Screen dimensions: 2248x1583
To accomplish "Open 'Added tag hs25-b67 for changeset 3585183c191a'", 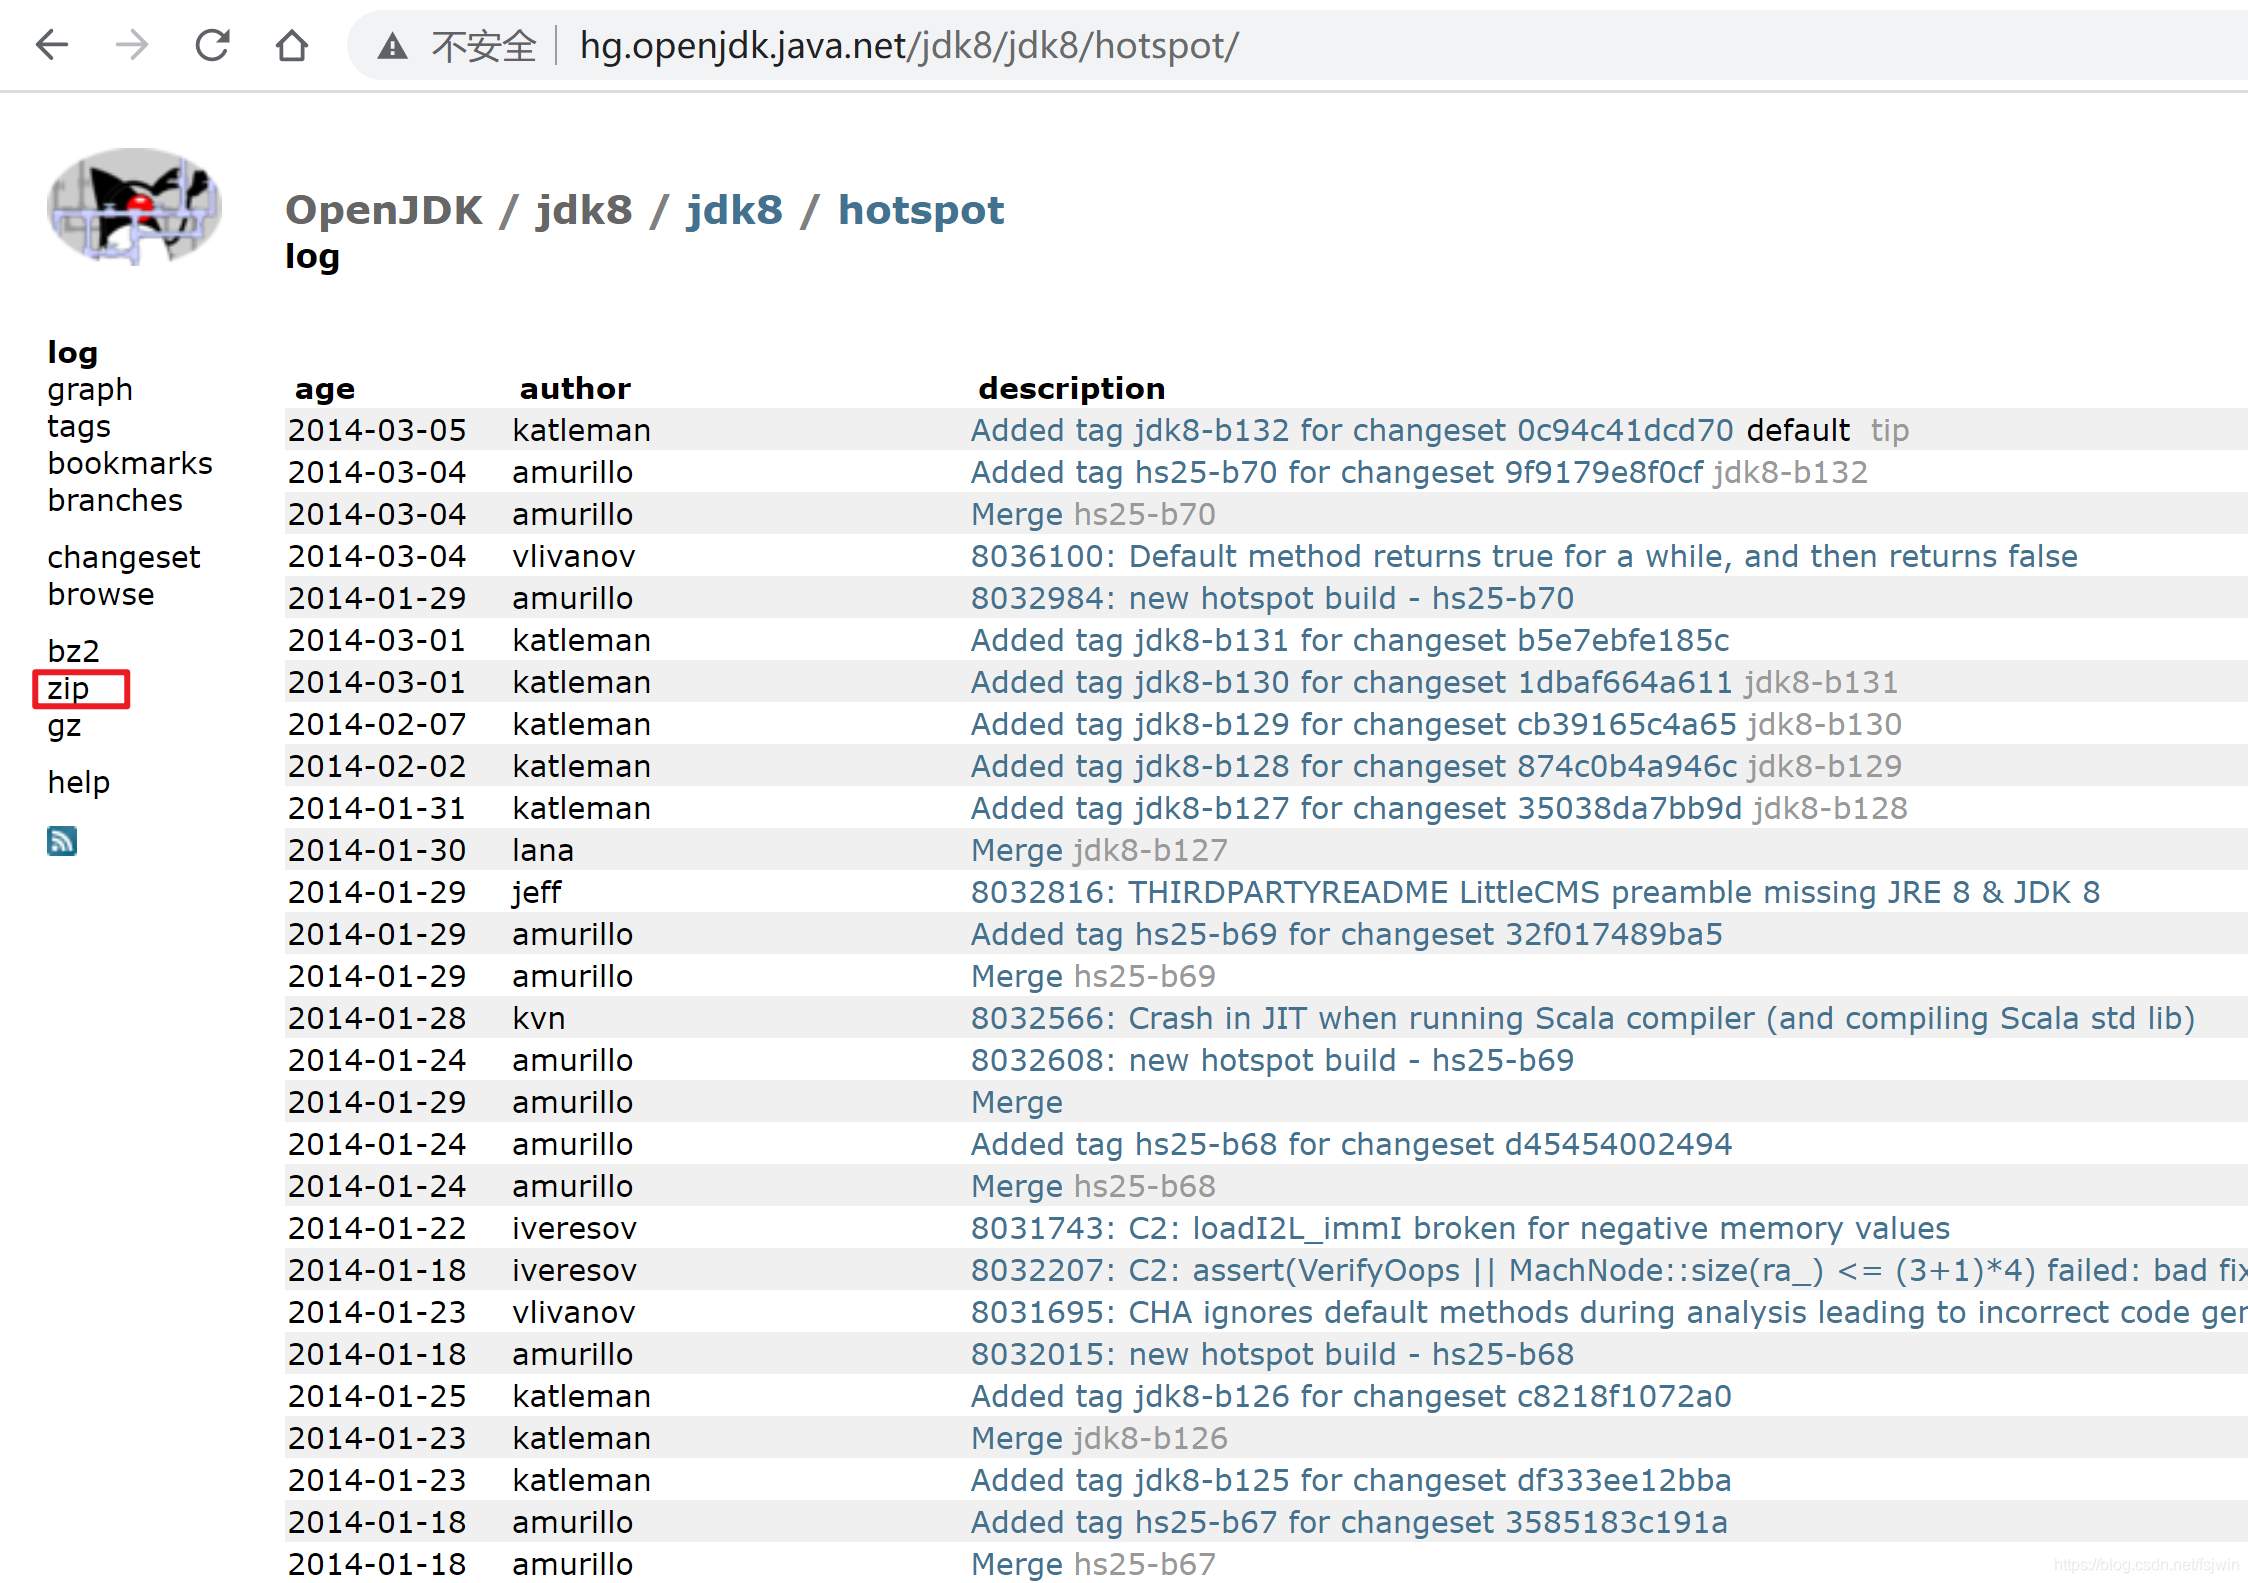I will pos(1349,1522).
